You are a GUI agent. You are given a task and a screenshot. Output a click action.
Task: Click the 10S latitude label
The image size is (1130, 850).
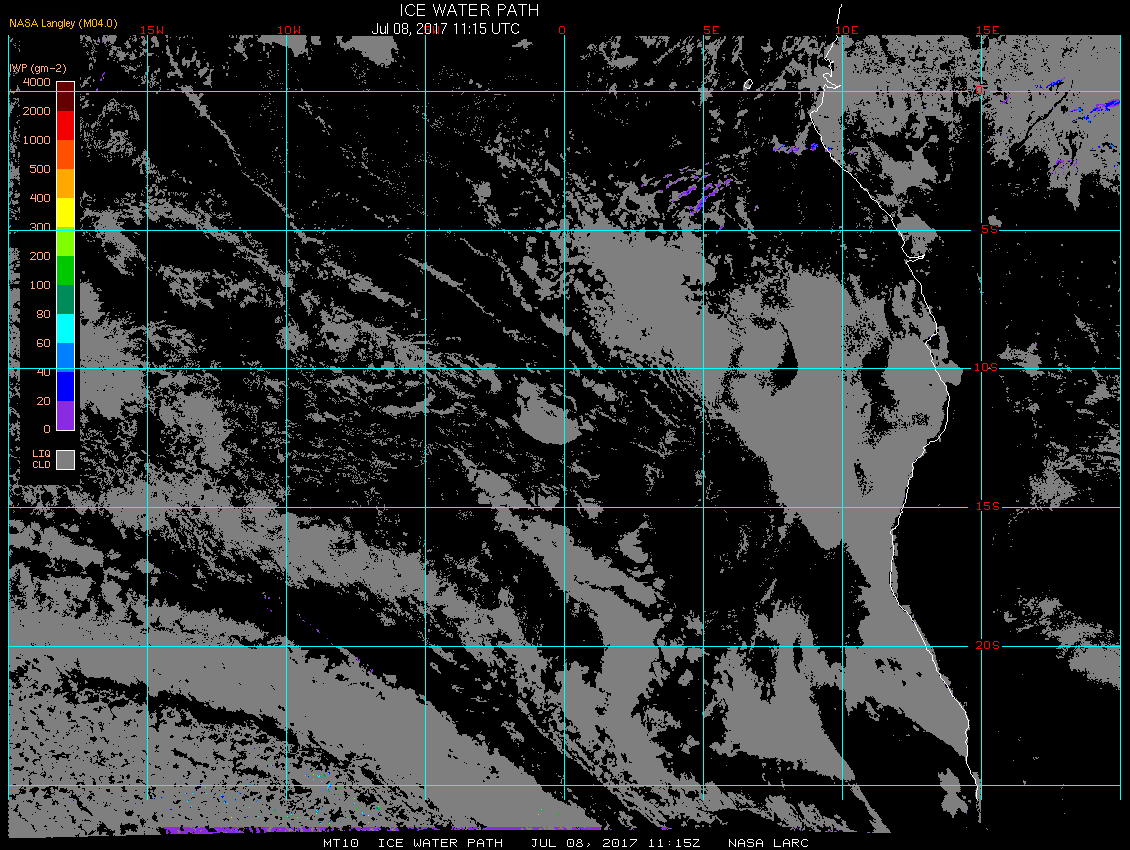click(986, 368)
